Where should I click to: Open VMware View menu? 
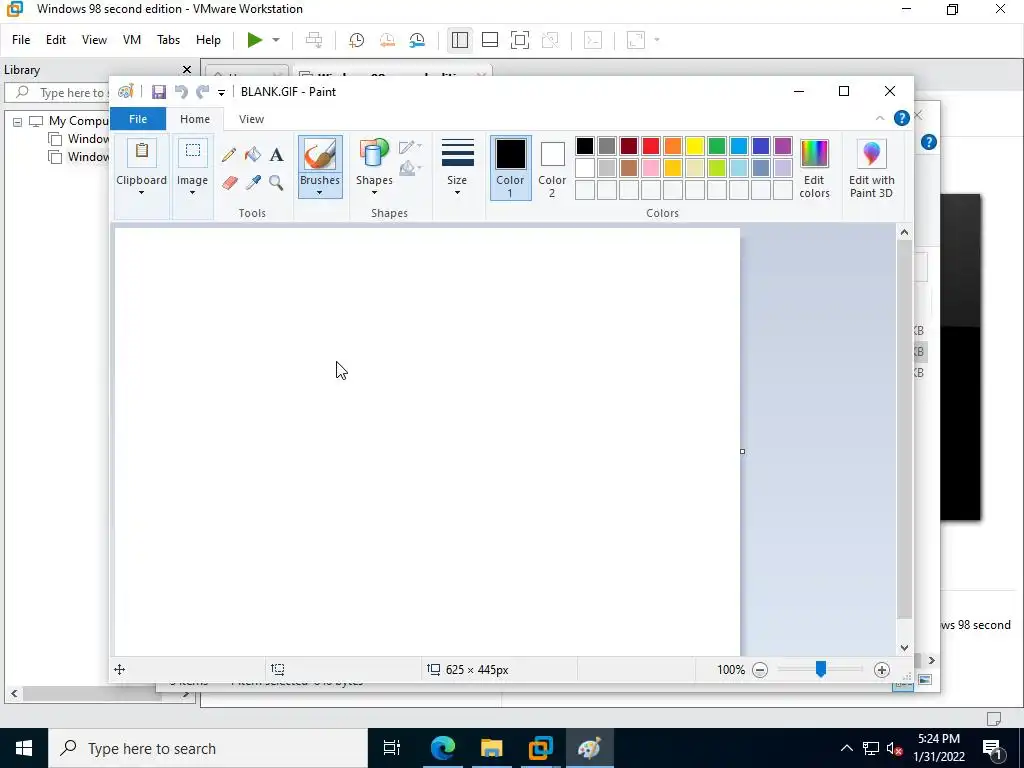click(94, 40)
